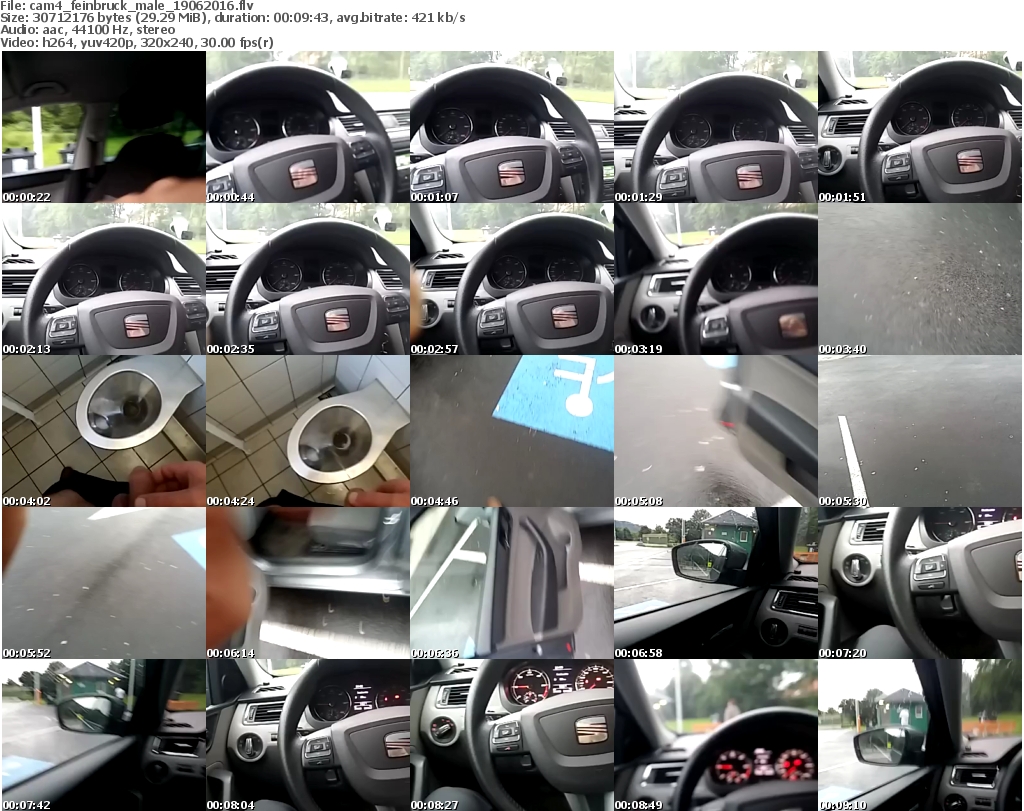Viewport: 1024px width, 811px height.
Task: Click the Audio aac 44100 Hz line
Action: coord(88,30)
